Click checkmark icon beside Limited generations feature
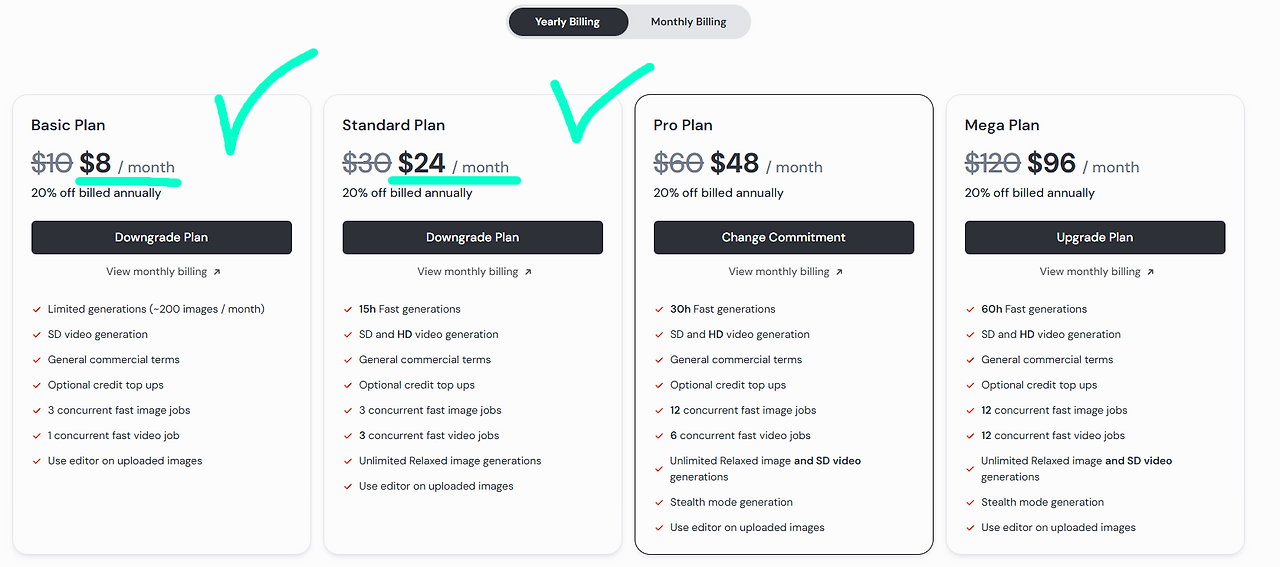 [37, 310]
